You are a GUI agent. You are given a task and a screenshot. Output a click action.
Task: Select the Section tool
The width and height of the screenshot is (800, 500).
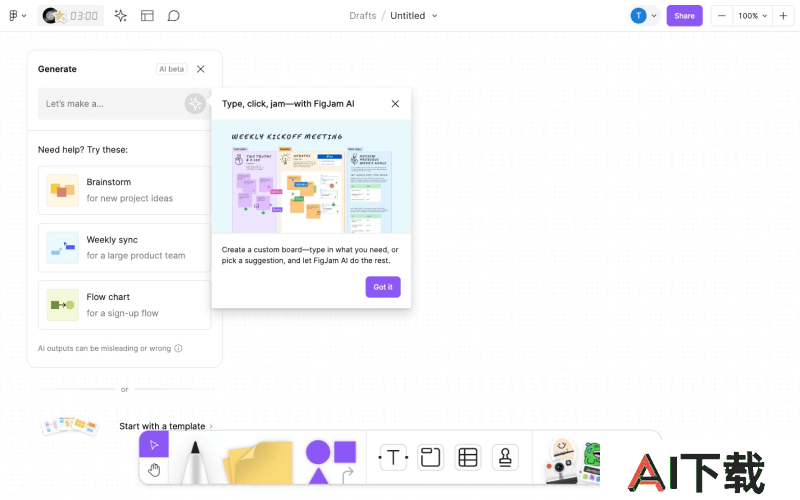pyautogui.click(x=430, y=457)
